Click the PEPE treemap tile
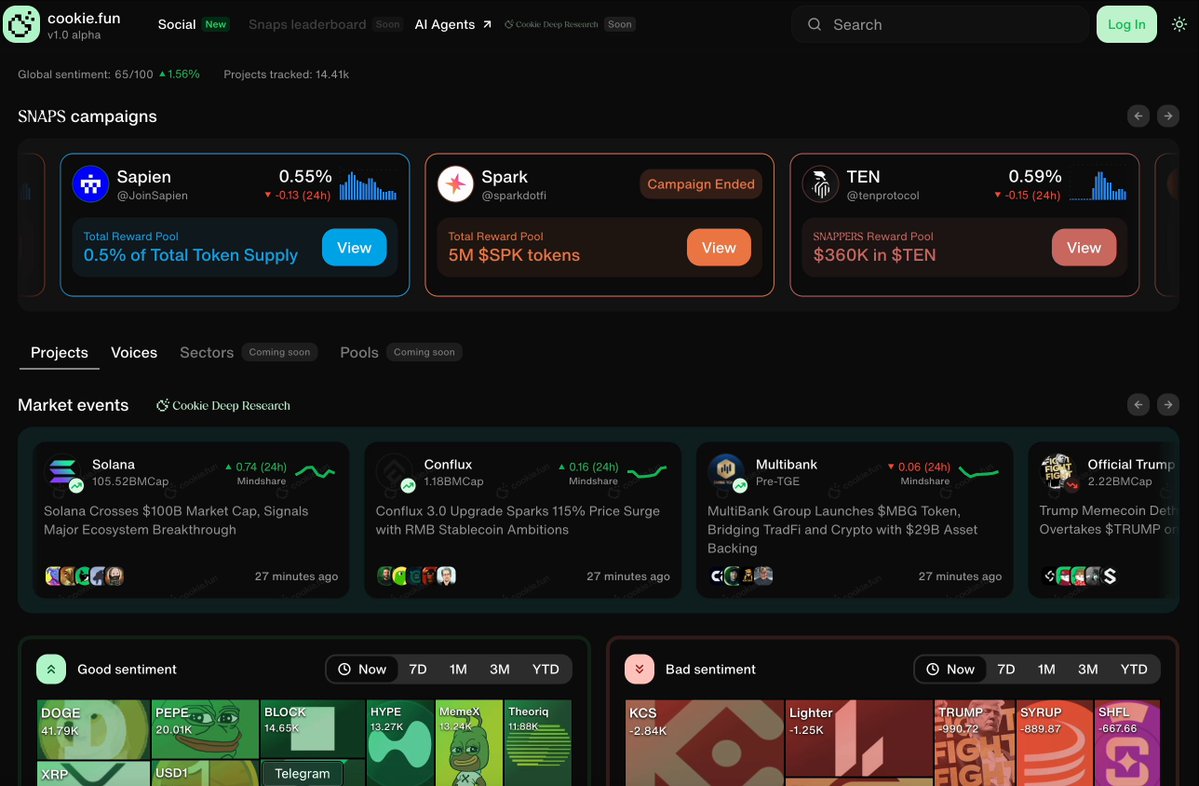This screenshot has width=1199, height=786. tap(205, 729)
